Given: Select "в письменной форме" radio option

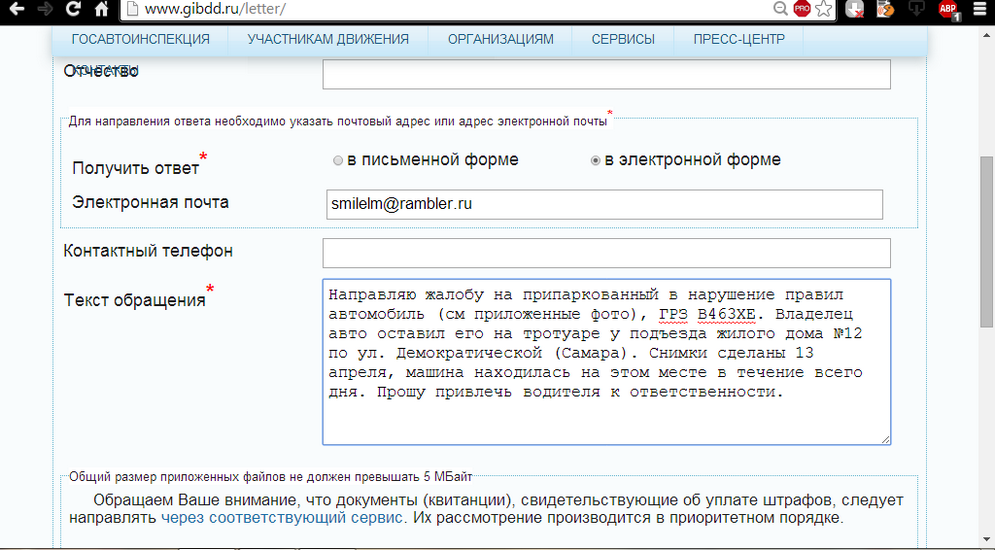Looking at the screenshot, I should 338,160.
